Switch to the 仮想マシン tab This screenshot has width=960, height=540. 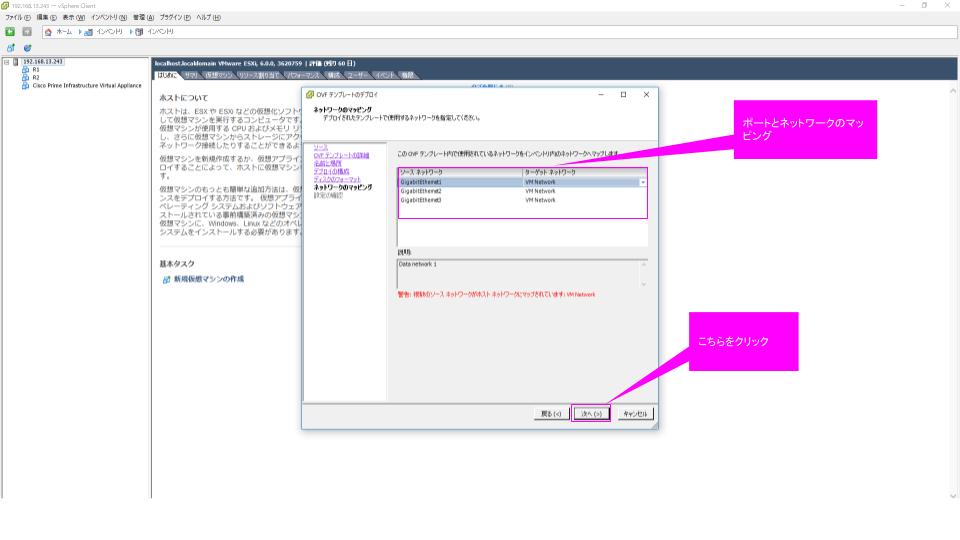219,75
